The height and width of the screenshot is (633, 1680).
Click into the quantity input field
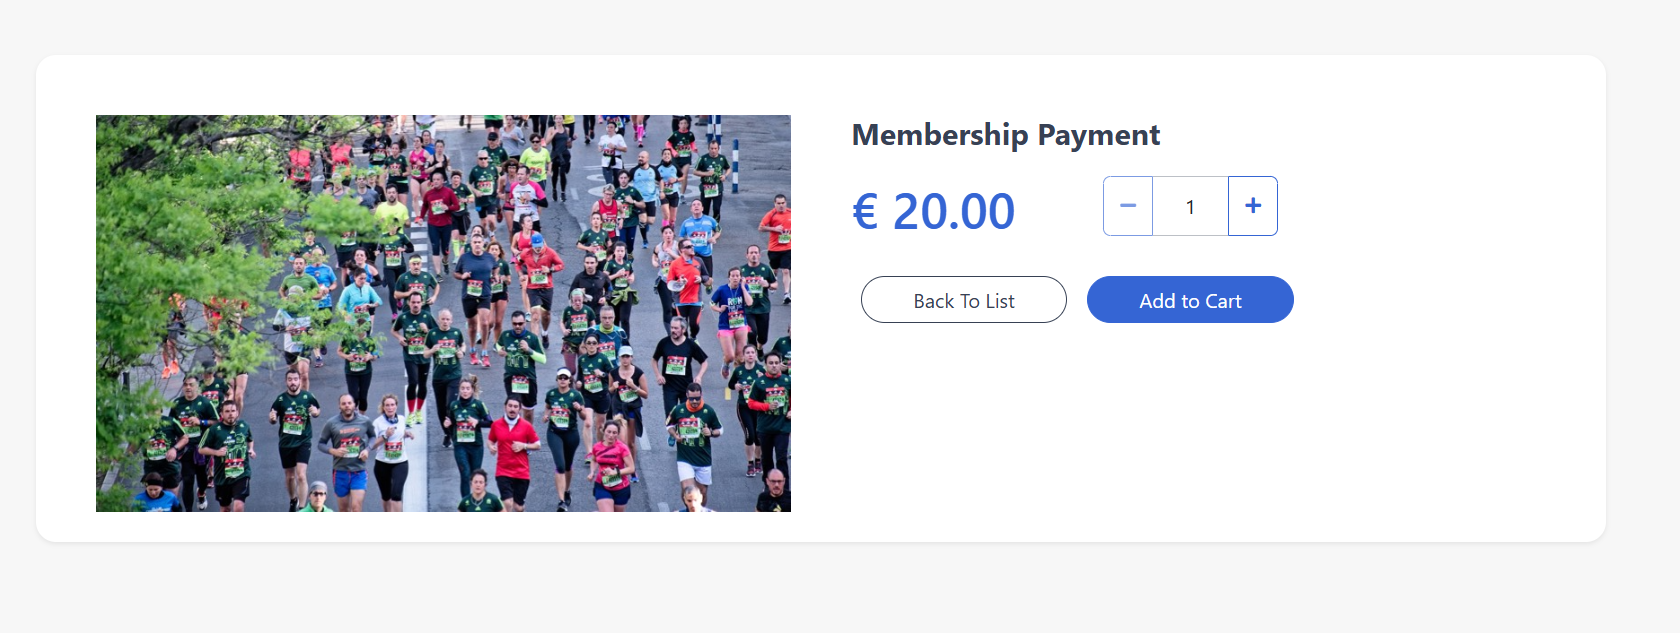click(x=1190, y=207)
